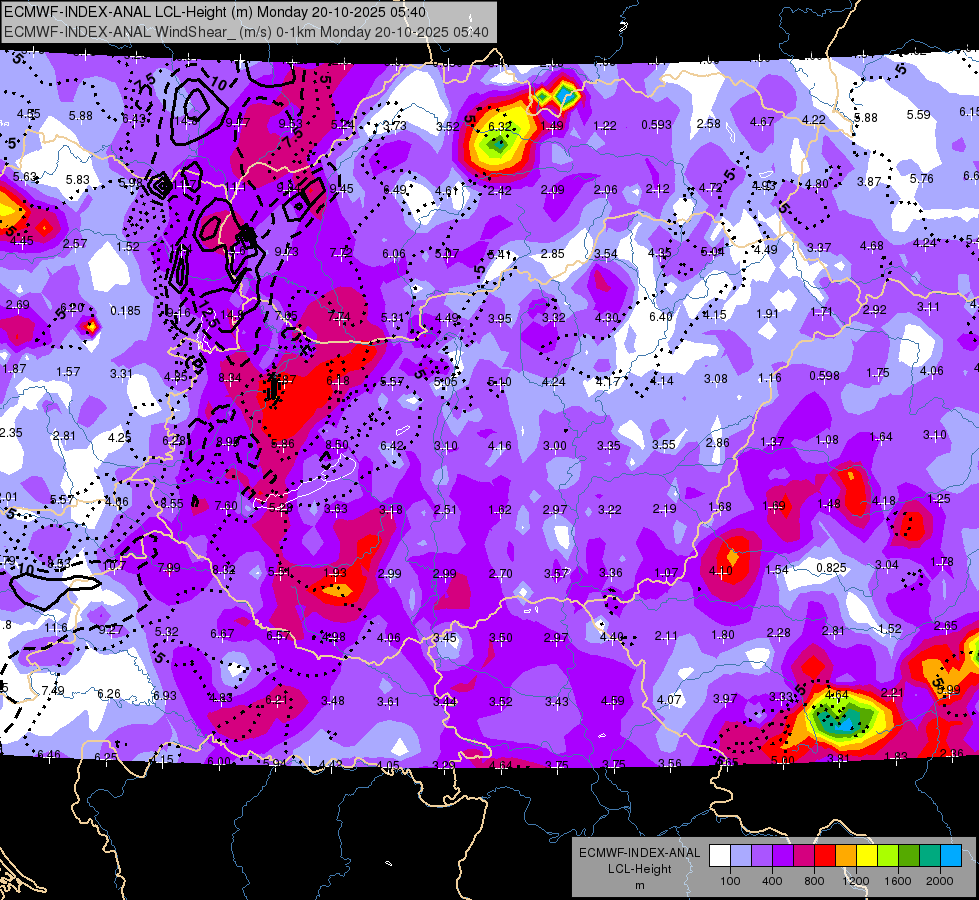Click the sky blue legend swatch
Viewport: 979px width, 900px height.
(951, 856)
